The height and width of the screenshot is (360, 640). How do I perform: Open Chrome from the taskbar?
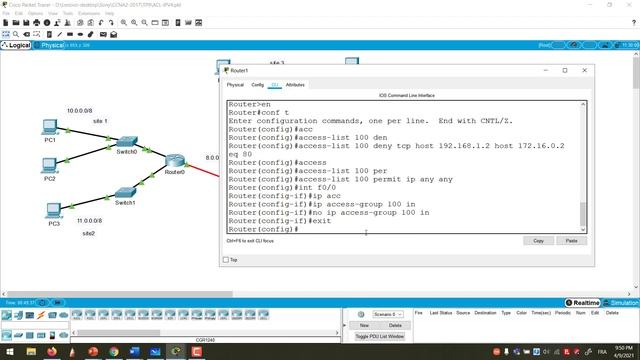(x=113, y=351)
